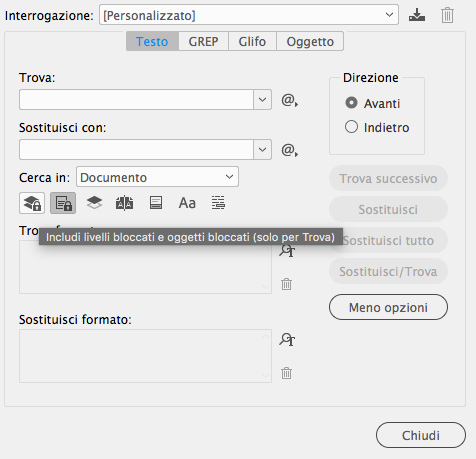The width and height of the screenshot is (476, 459).
Task: Select the Indietro direction radio button
Action: (351, 127)
